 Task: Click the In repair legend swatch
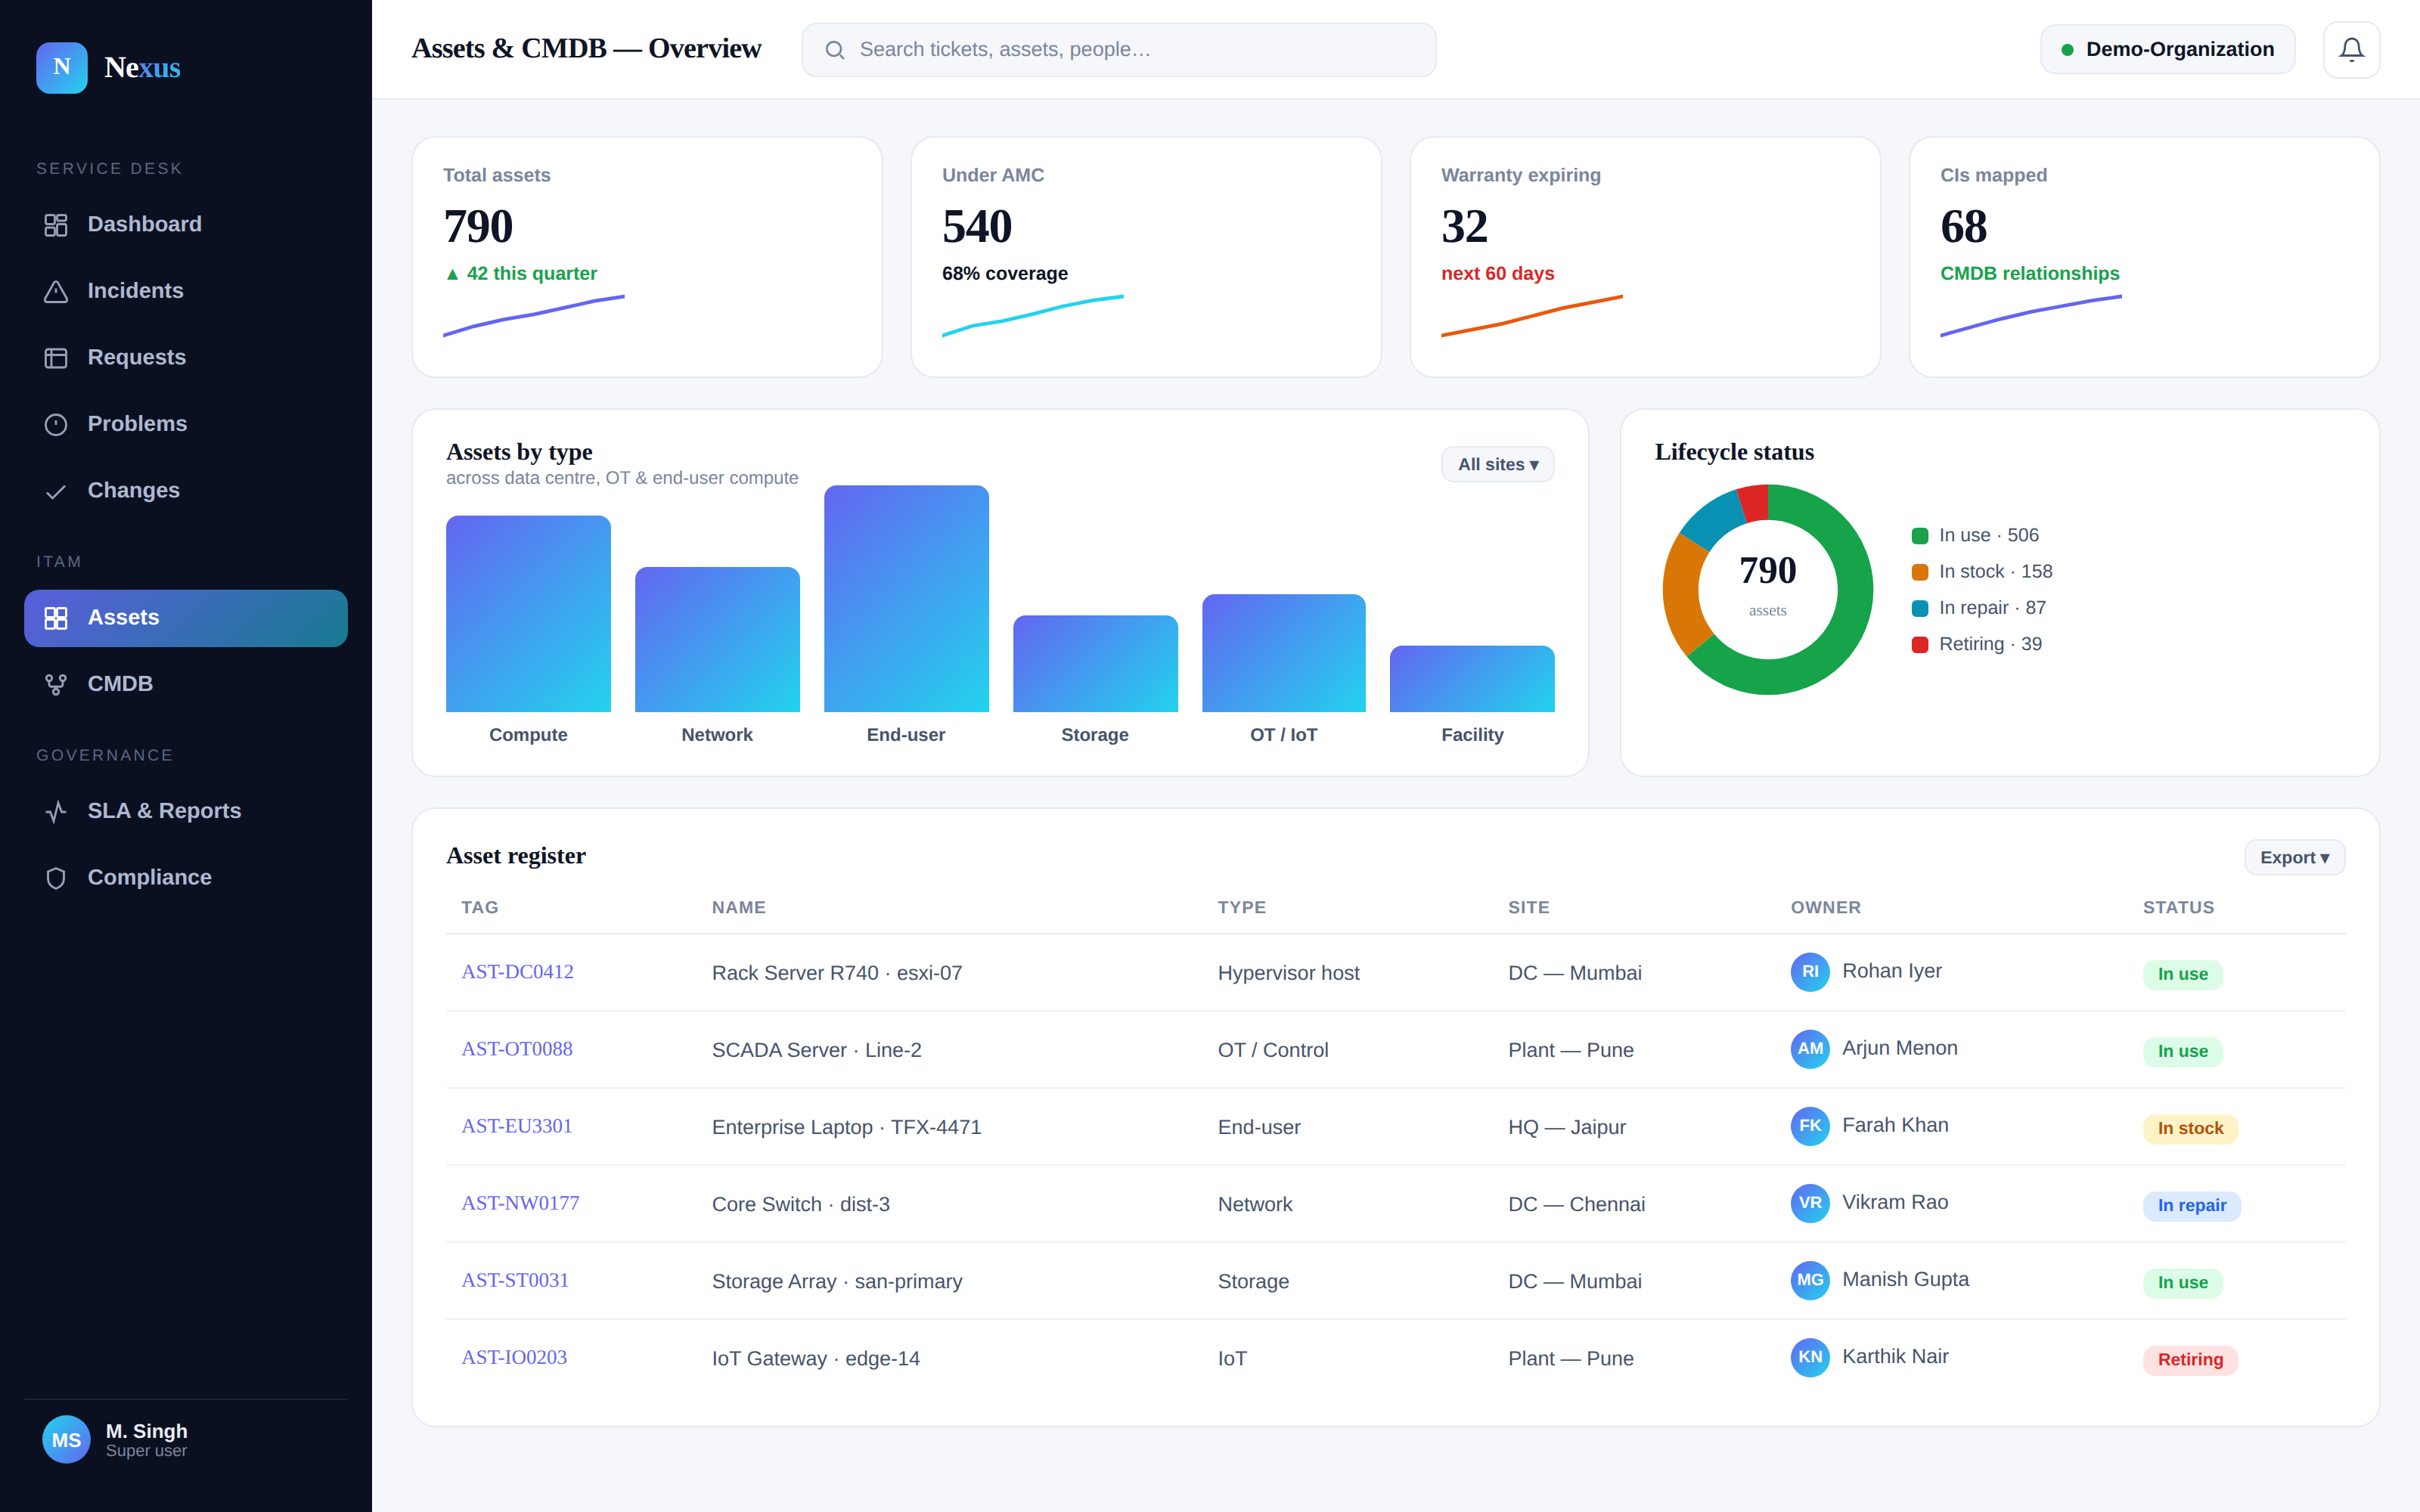pos(1919,608)
